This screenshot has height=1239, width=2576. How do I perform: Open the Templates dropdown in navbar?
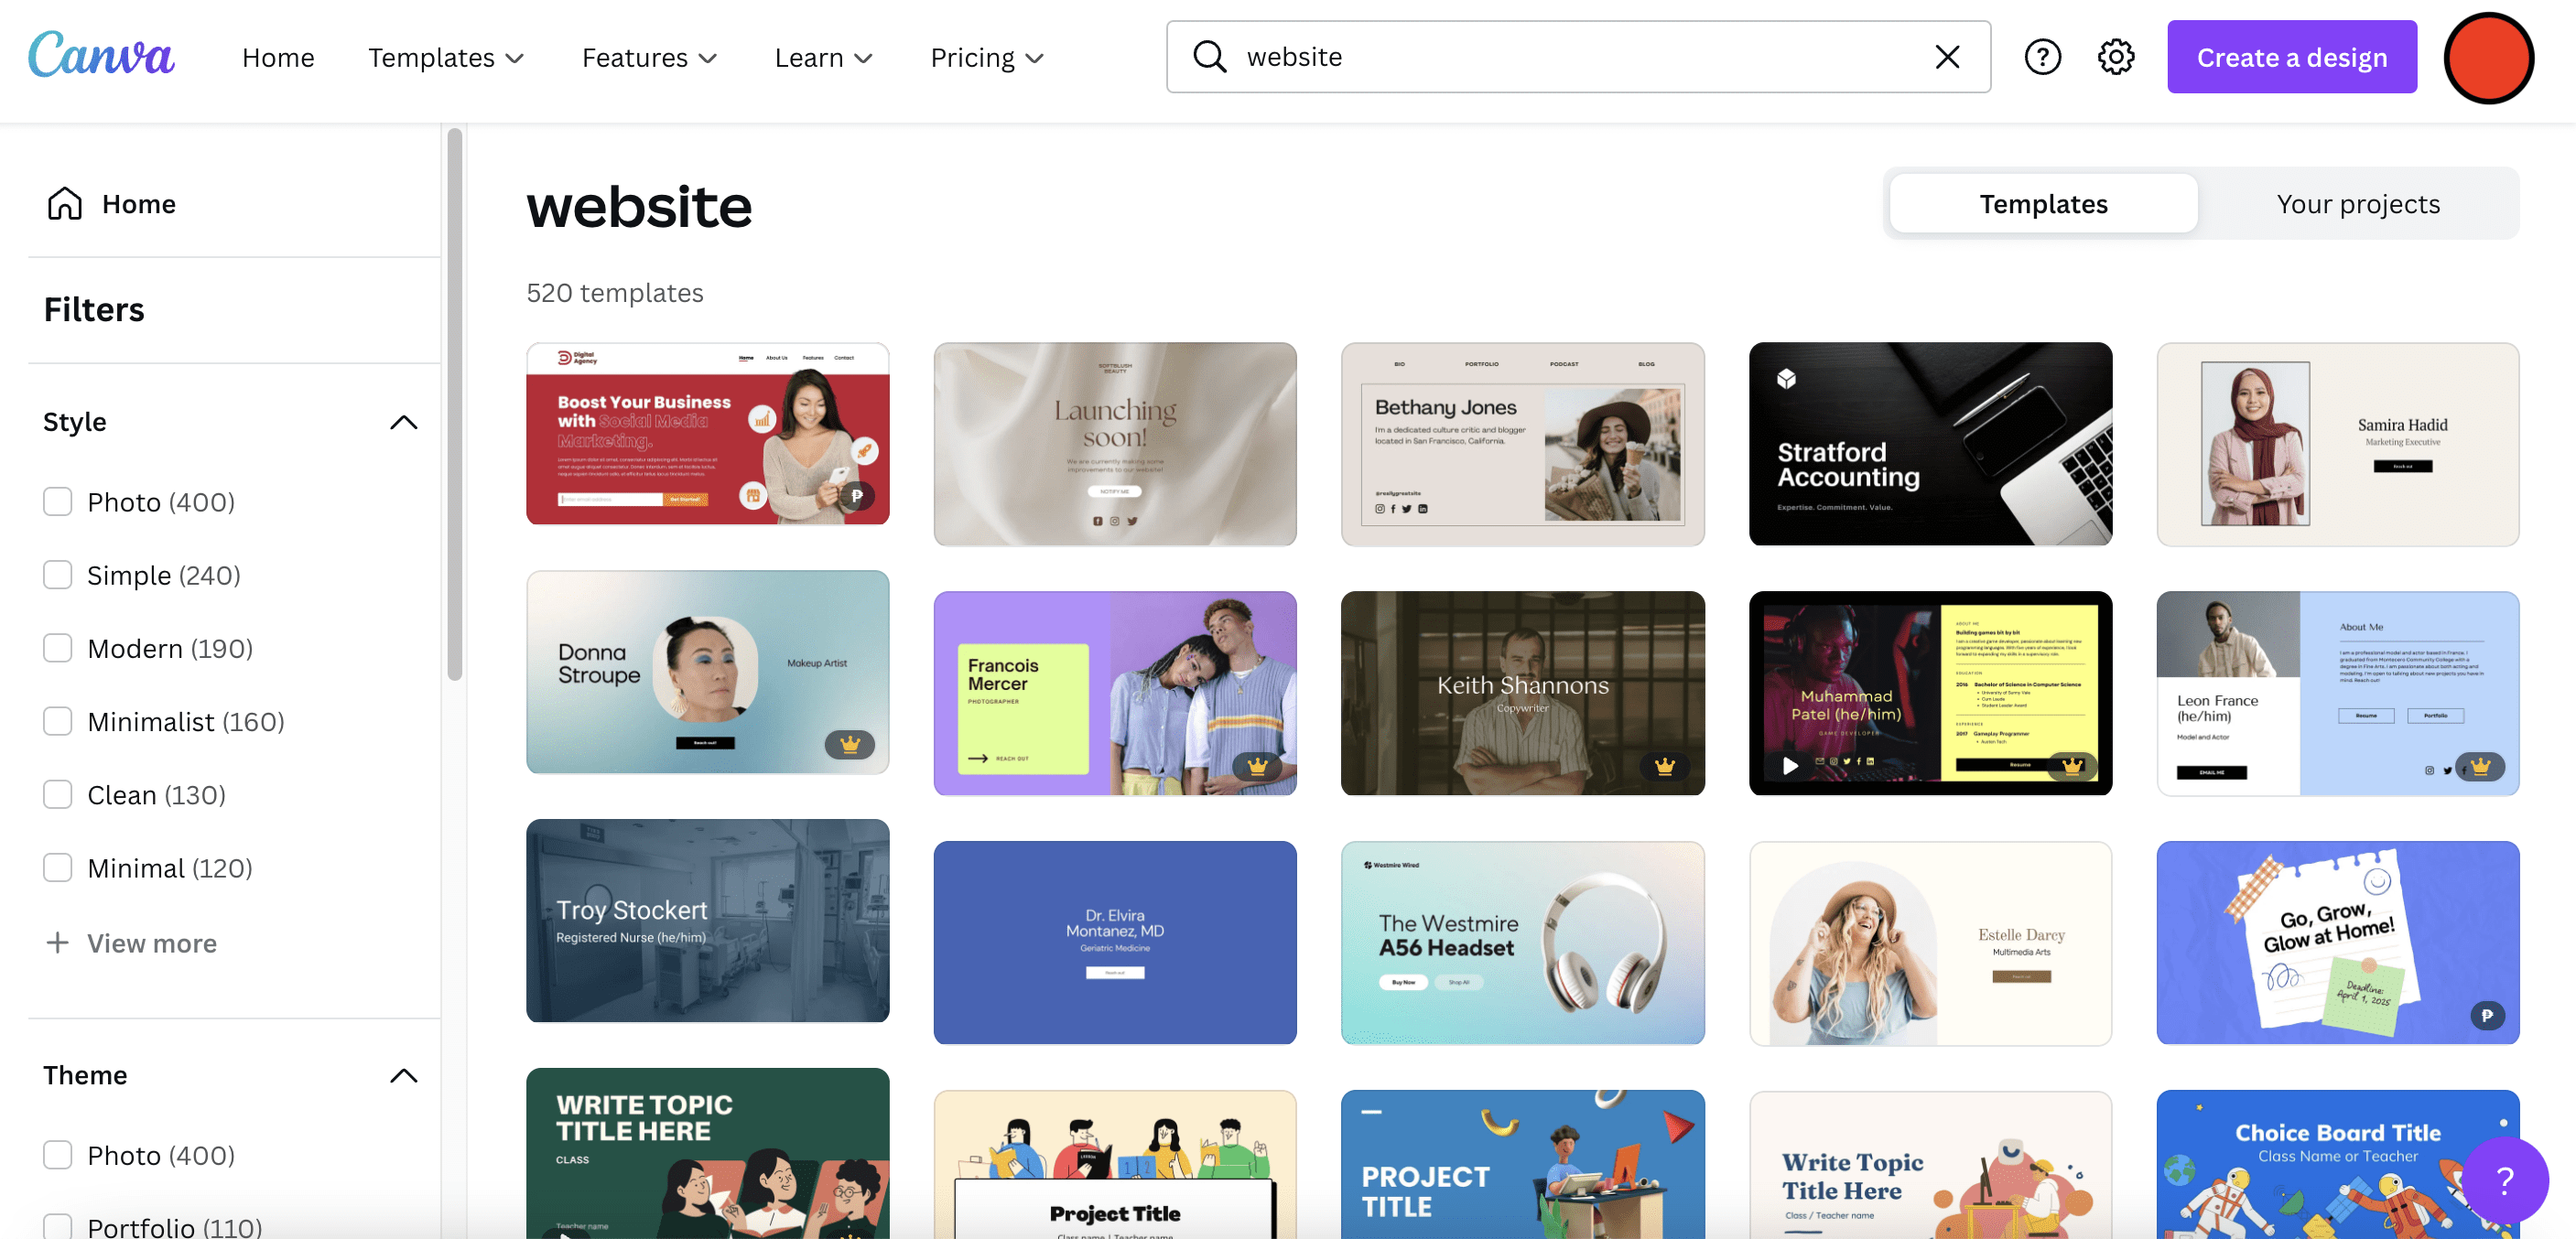(x=446, y=58)
